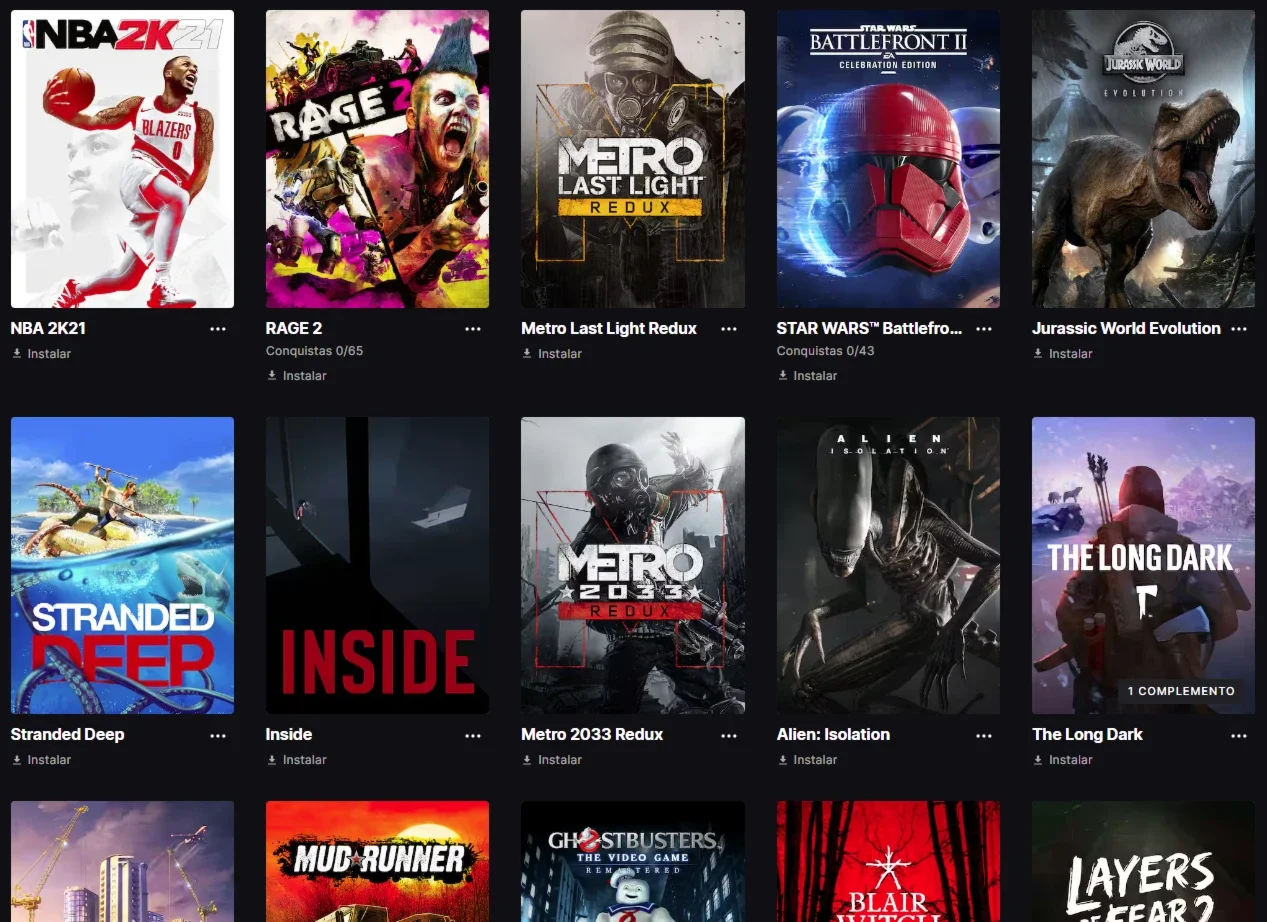Click the STAR WARS Battlefro... title

869,328
